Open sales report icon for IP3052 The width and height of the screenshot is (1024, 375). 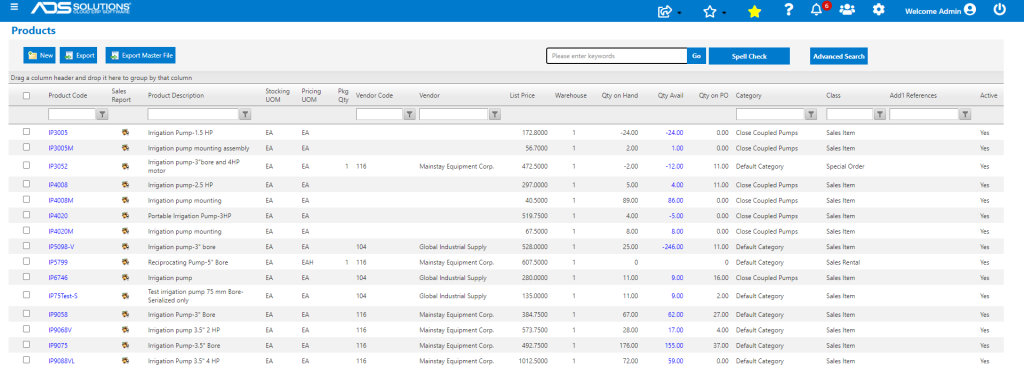125,166
